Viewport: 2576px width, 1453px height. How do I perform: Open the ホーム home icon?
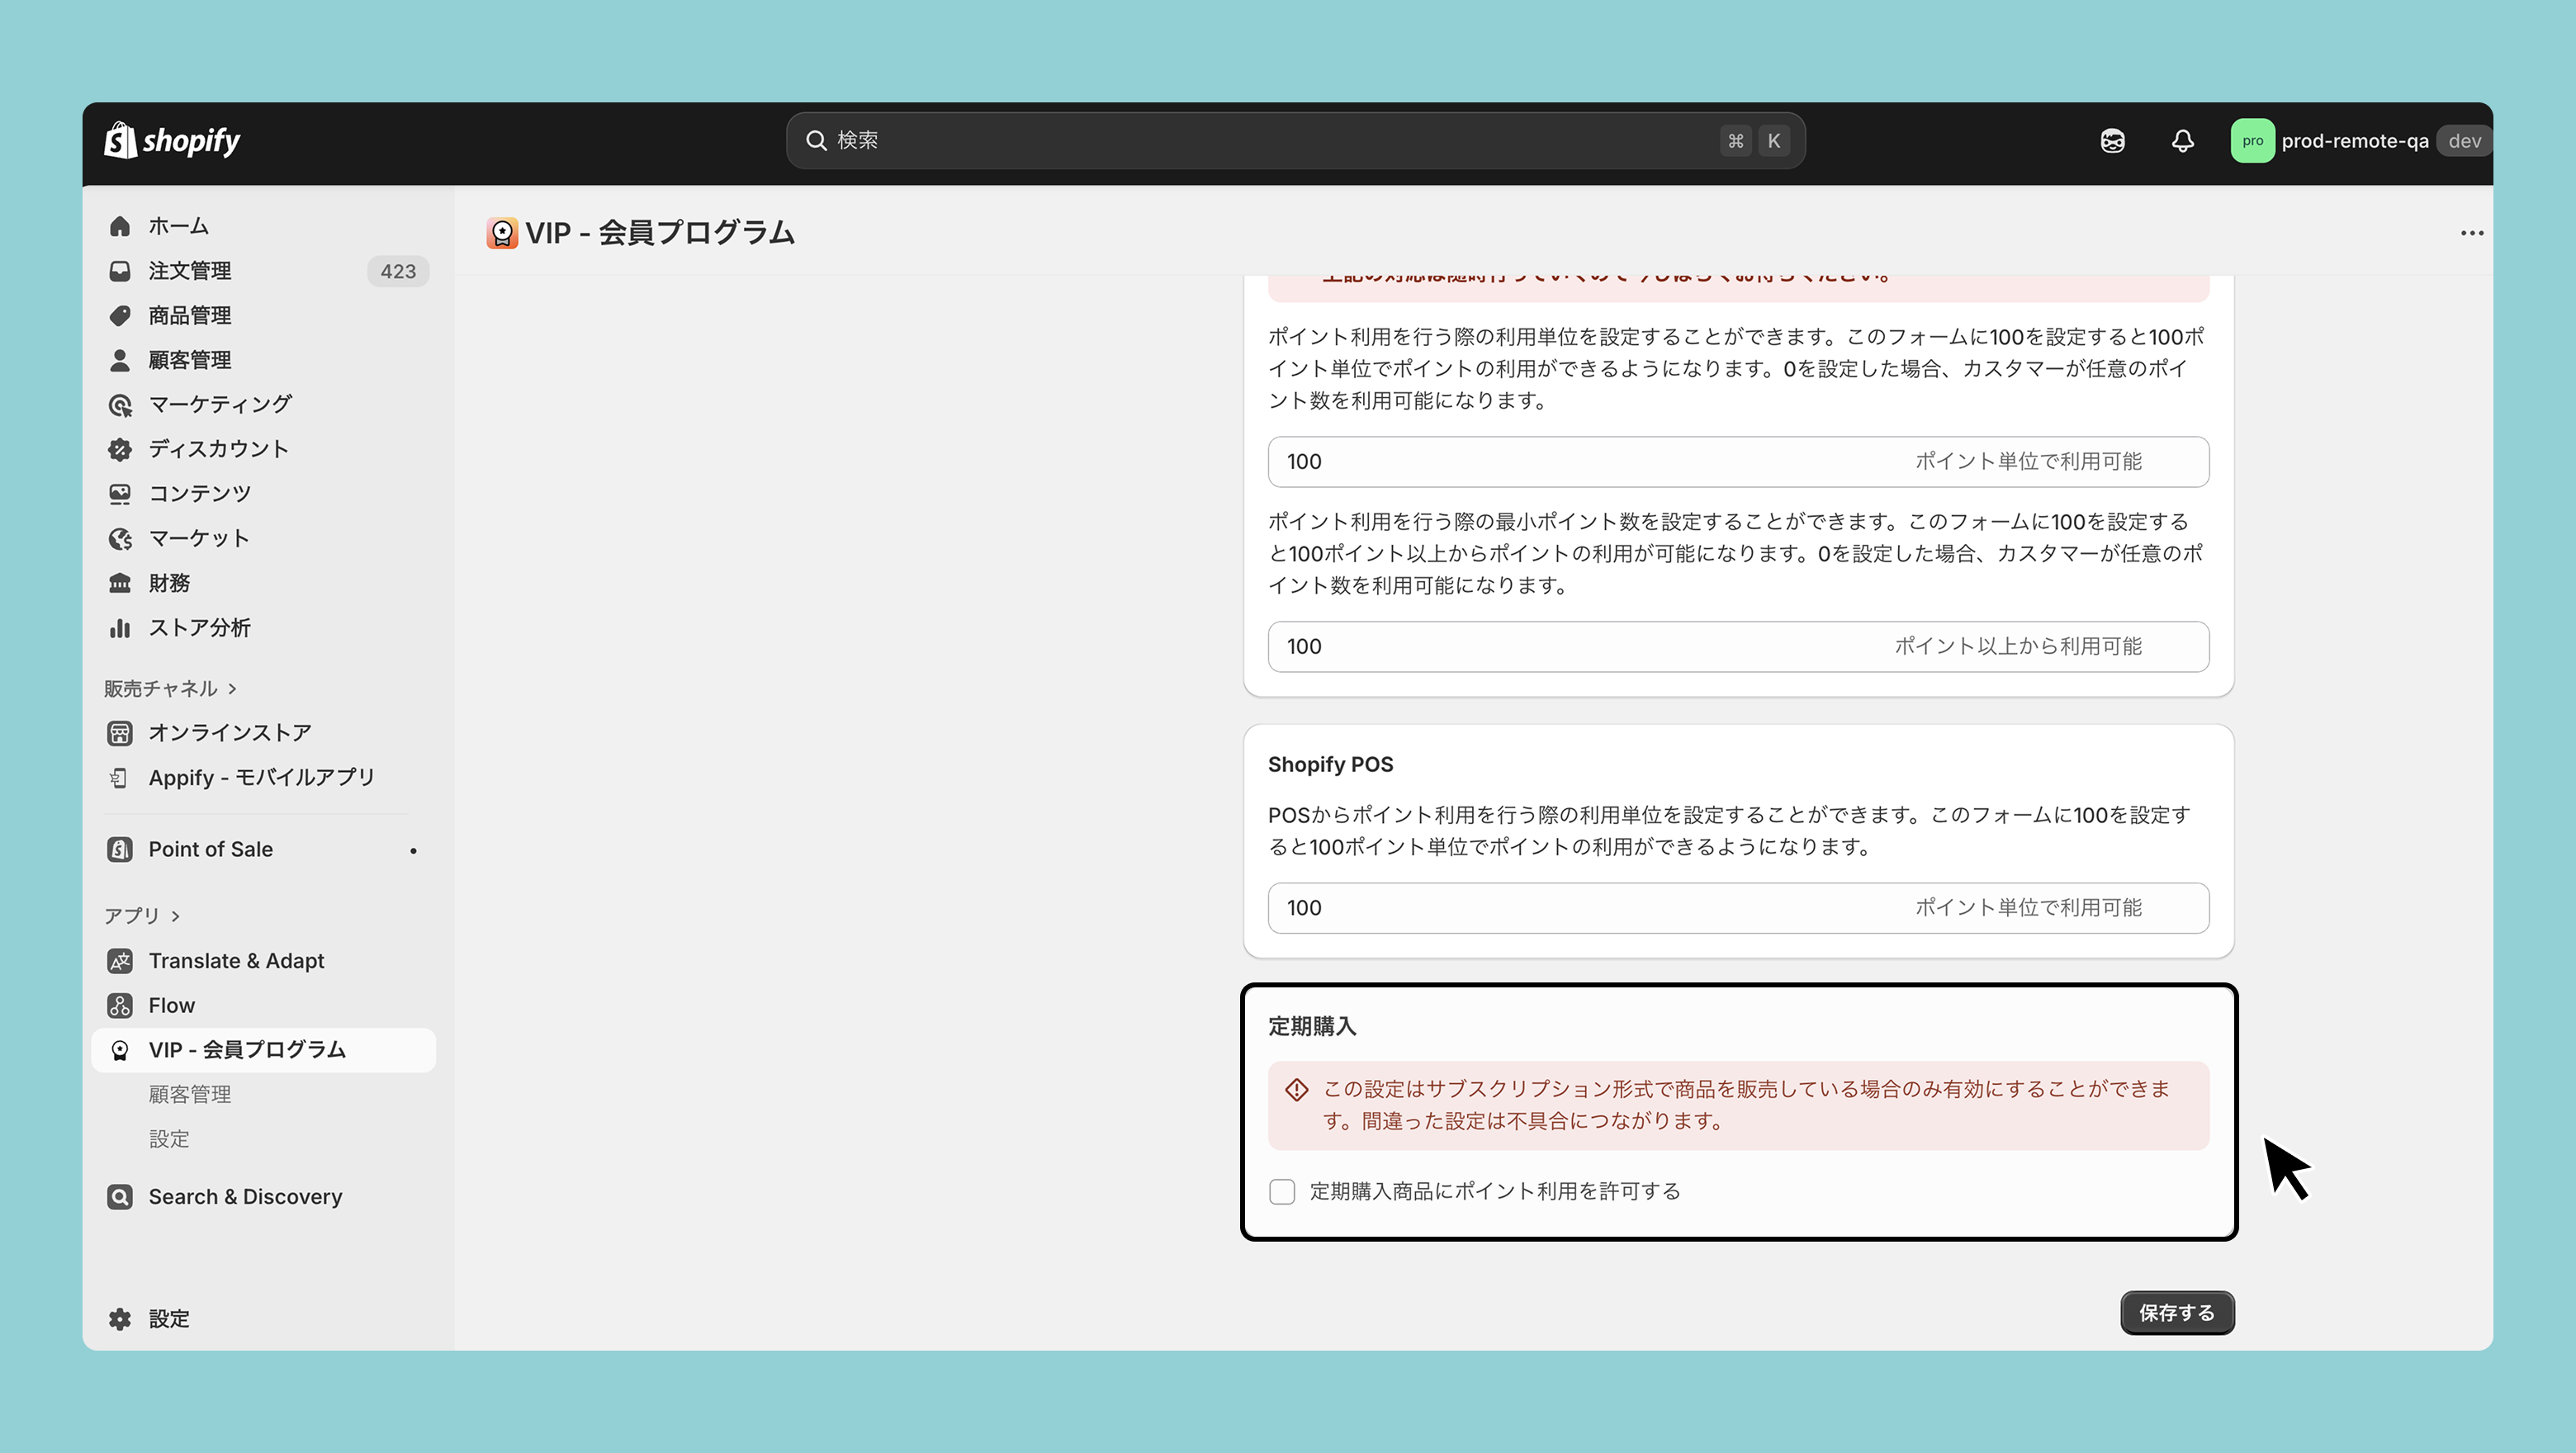(x=120, y=226)
